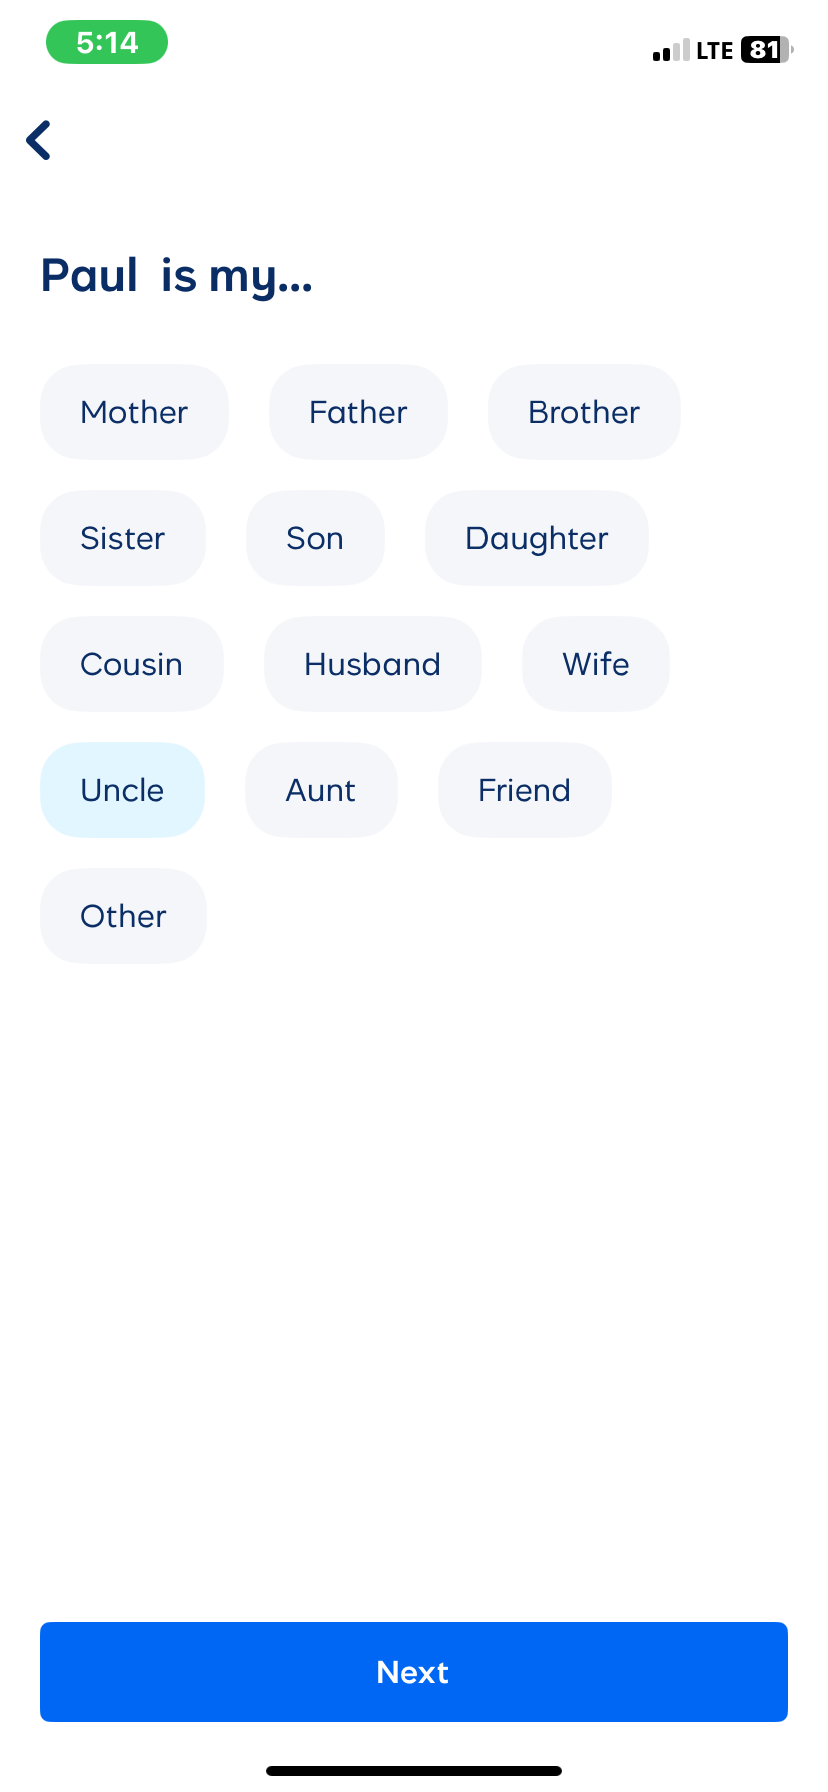This screenshot has width=828, height=1792.
Task: Choose Friend as the relationship
Action: 525,790
